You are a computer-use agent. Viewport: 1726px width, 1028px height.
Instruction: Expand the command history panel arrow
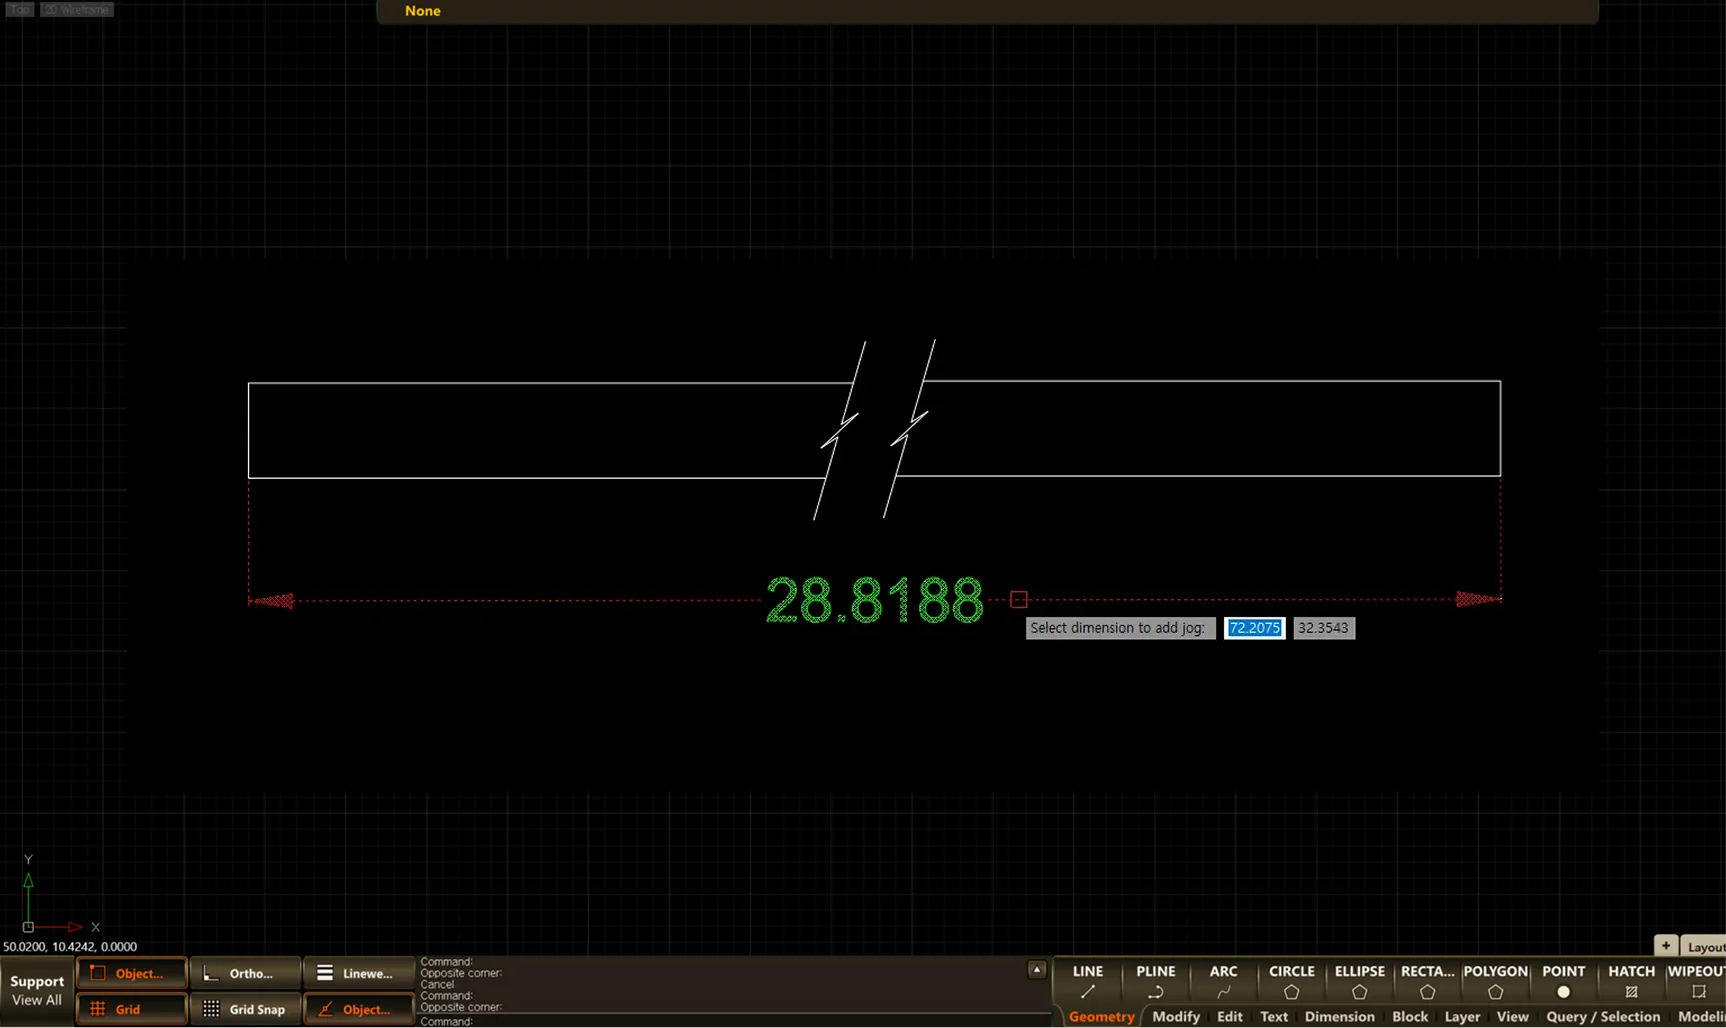pyautogui.click(x=1037, y=969)
